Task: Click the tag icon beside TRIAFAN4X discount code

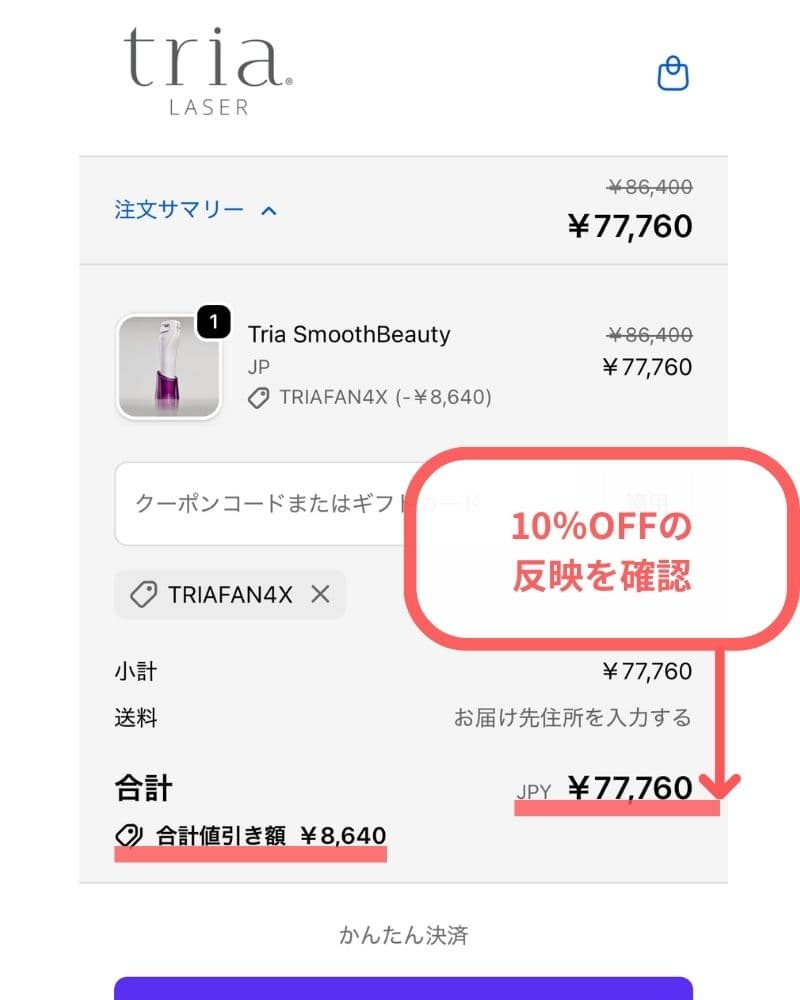Action: 260,397
